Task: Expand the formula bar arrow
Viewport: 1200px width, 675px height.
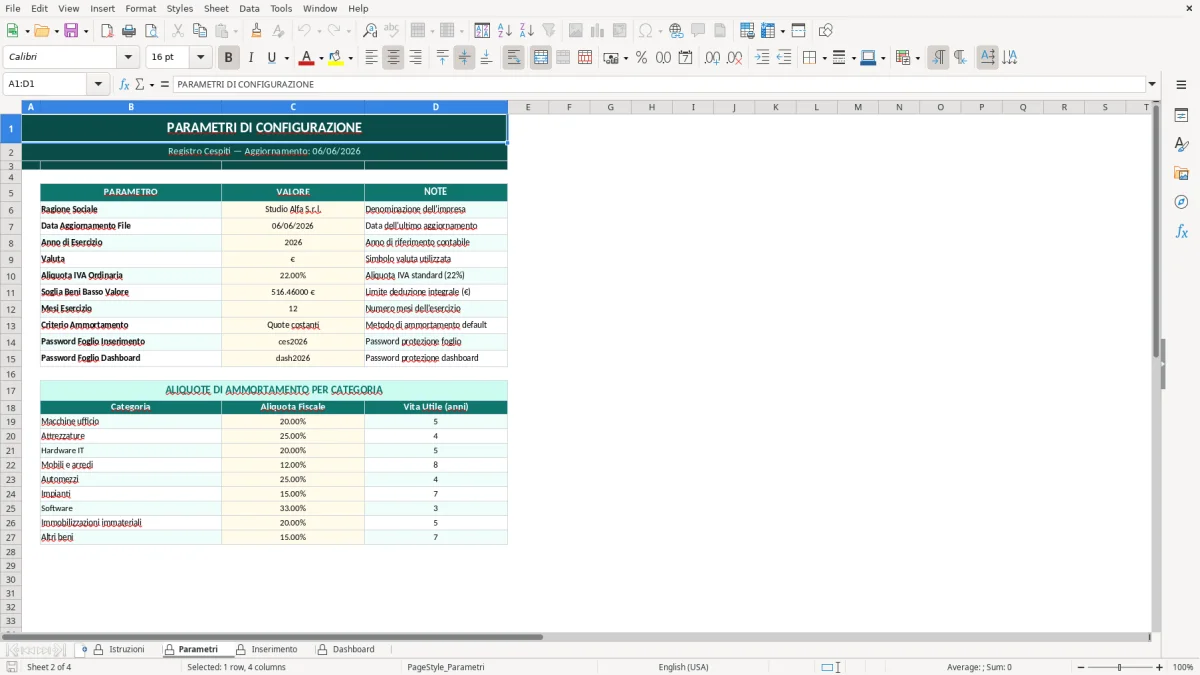Action: [1152, 84]
